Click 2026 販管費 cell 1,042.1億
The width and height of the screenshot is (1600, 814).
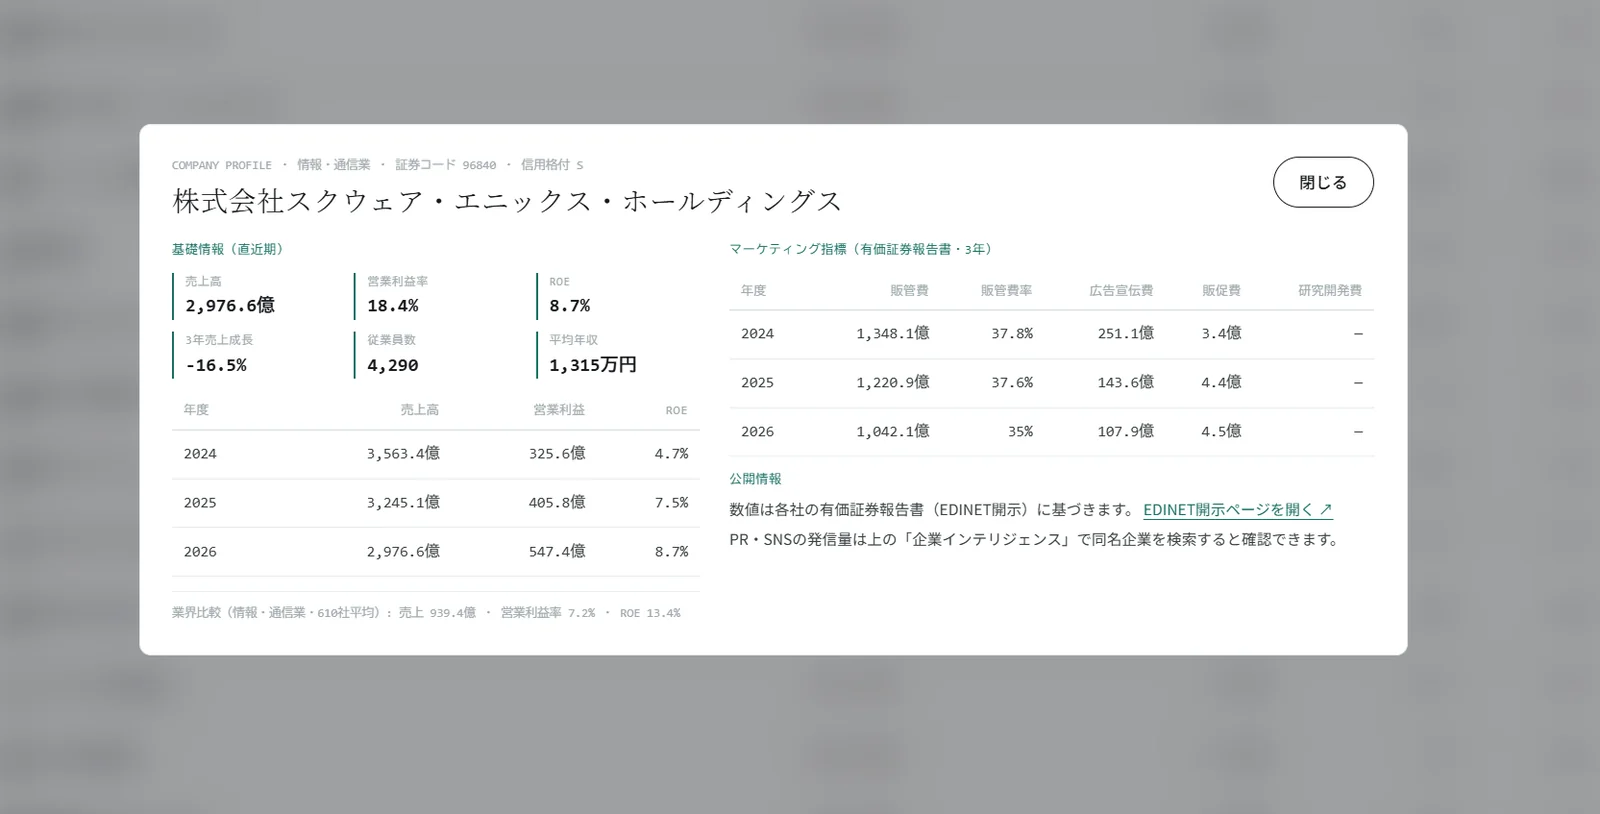coord(893,431)
